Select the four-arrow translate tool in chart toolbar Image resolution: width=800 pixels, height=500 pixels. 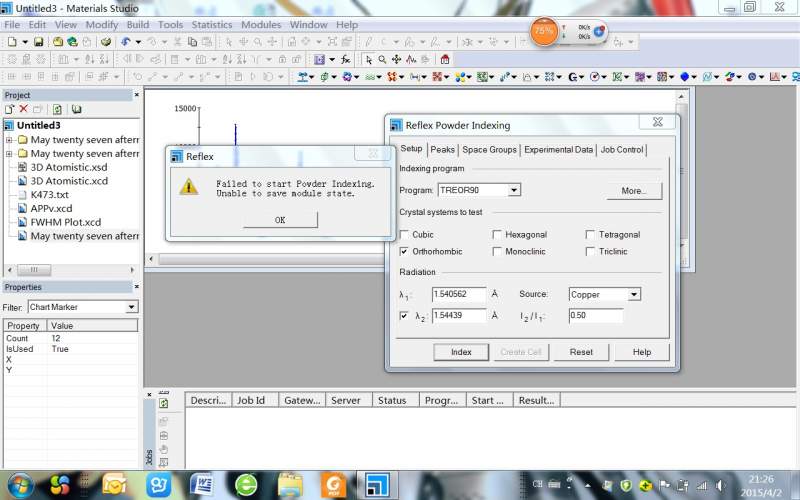(396, 60)
